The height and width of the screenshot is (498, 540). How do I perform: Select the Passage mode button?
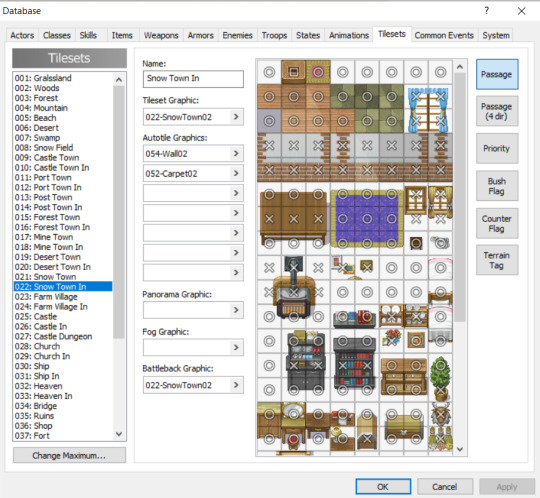click(497, 74)
